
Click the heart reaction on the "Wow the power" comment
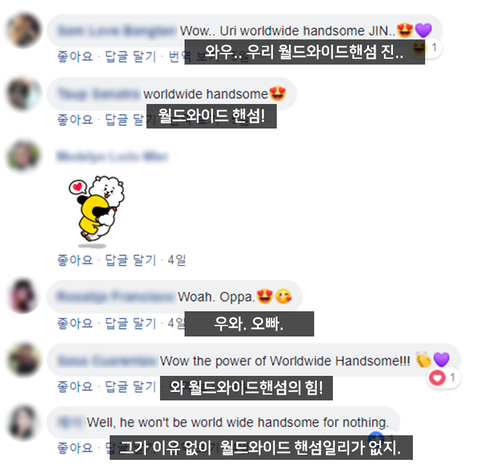click(437, 378)
